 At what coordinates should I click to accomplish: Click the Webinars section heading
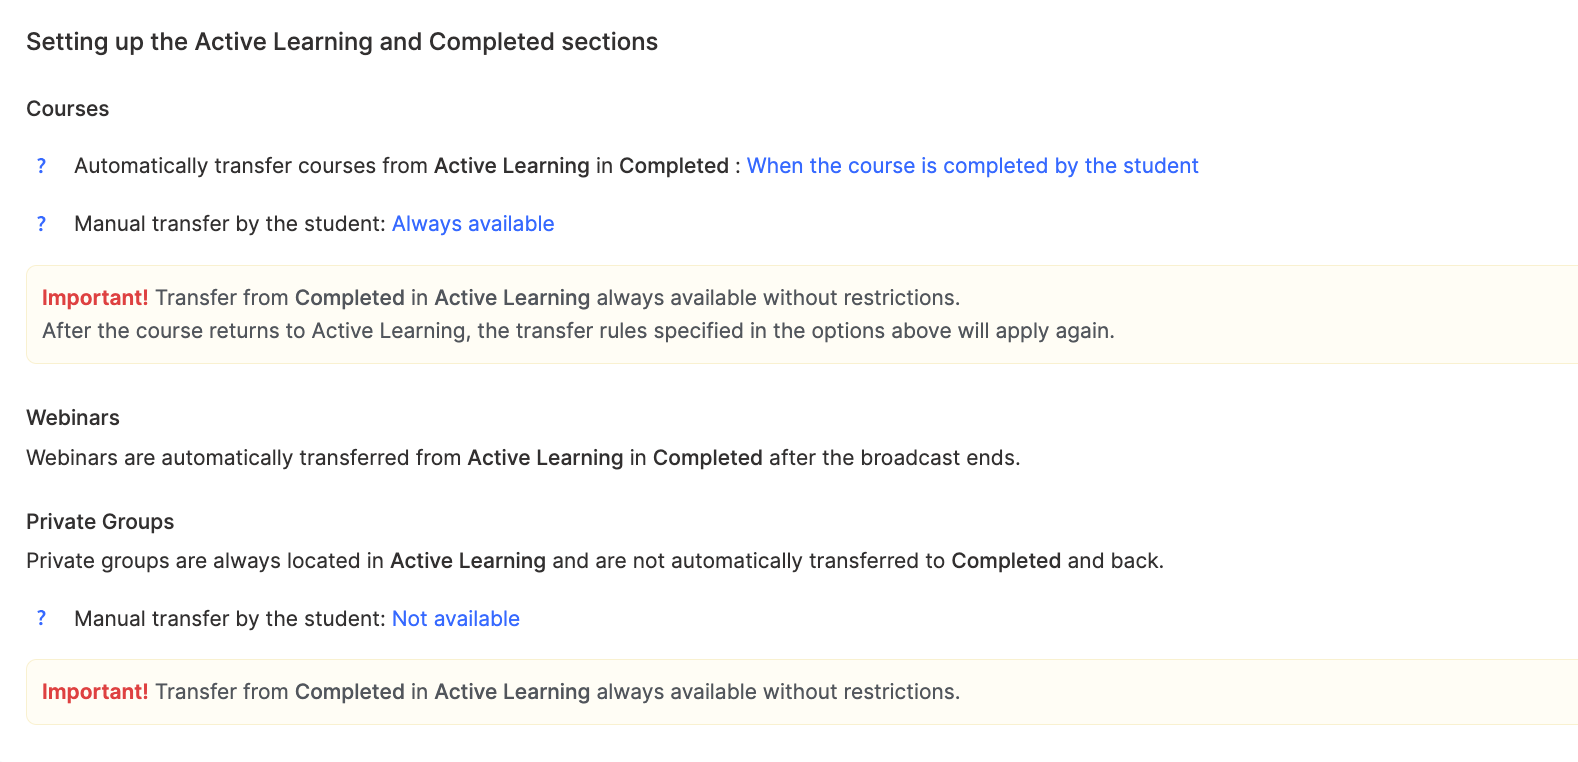tap(73, 418)
